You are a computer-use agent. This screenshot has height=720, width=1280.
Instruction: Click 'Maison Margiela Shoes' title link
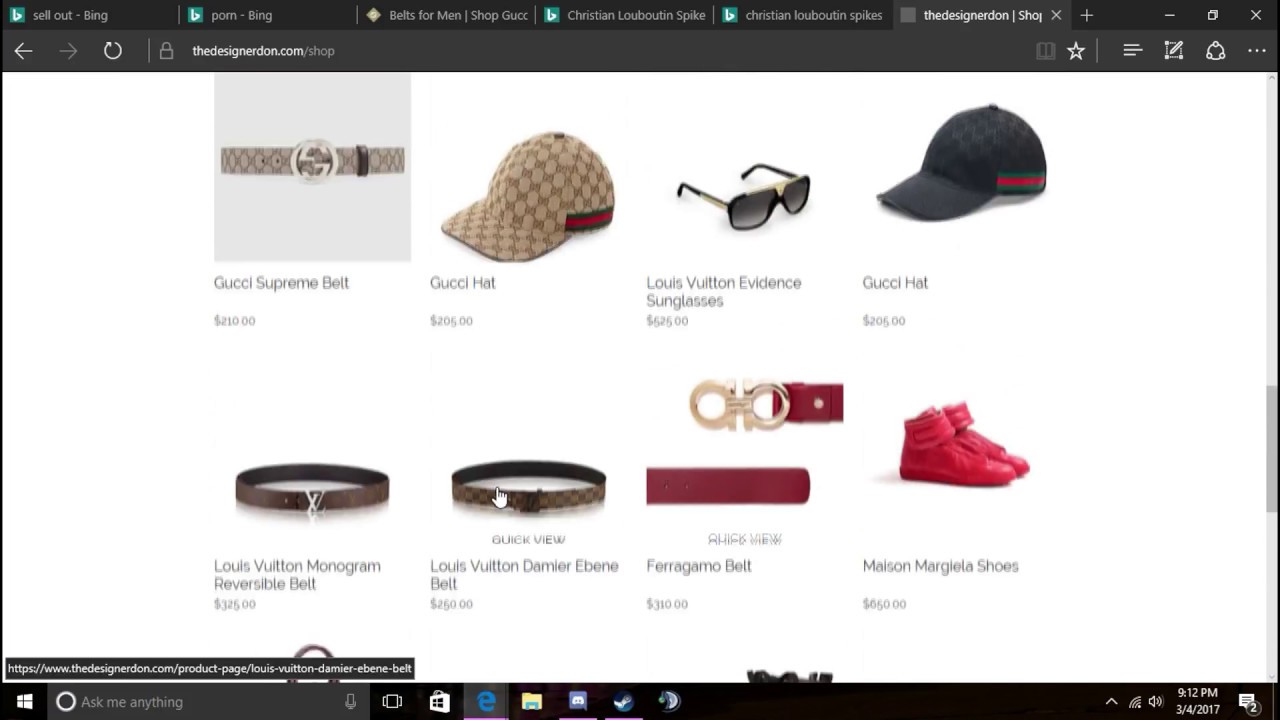coord(940,566)
